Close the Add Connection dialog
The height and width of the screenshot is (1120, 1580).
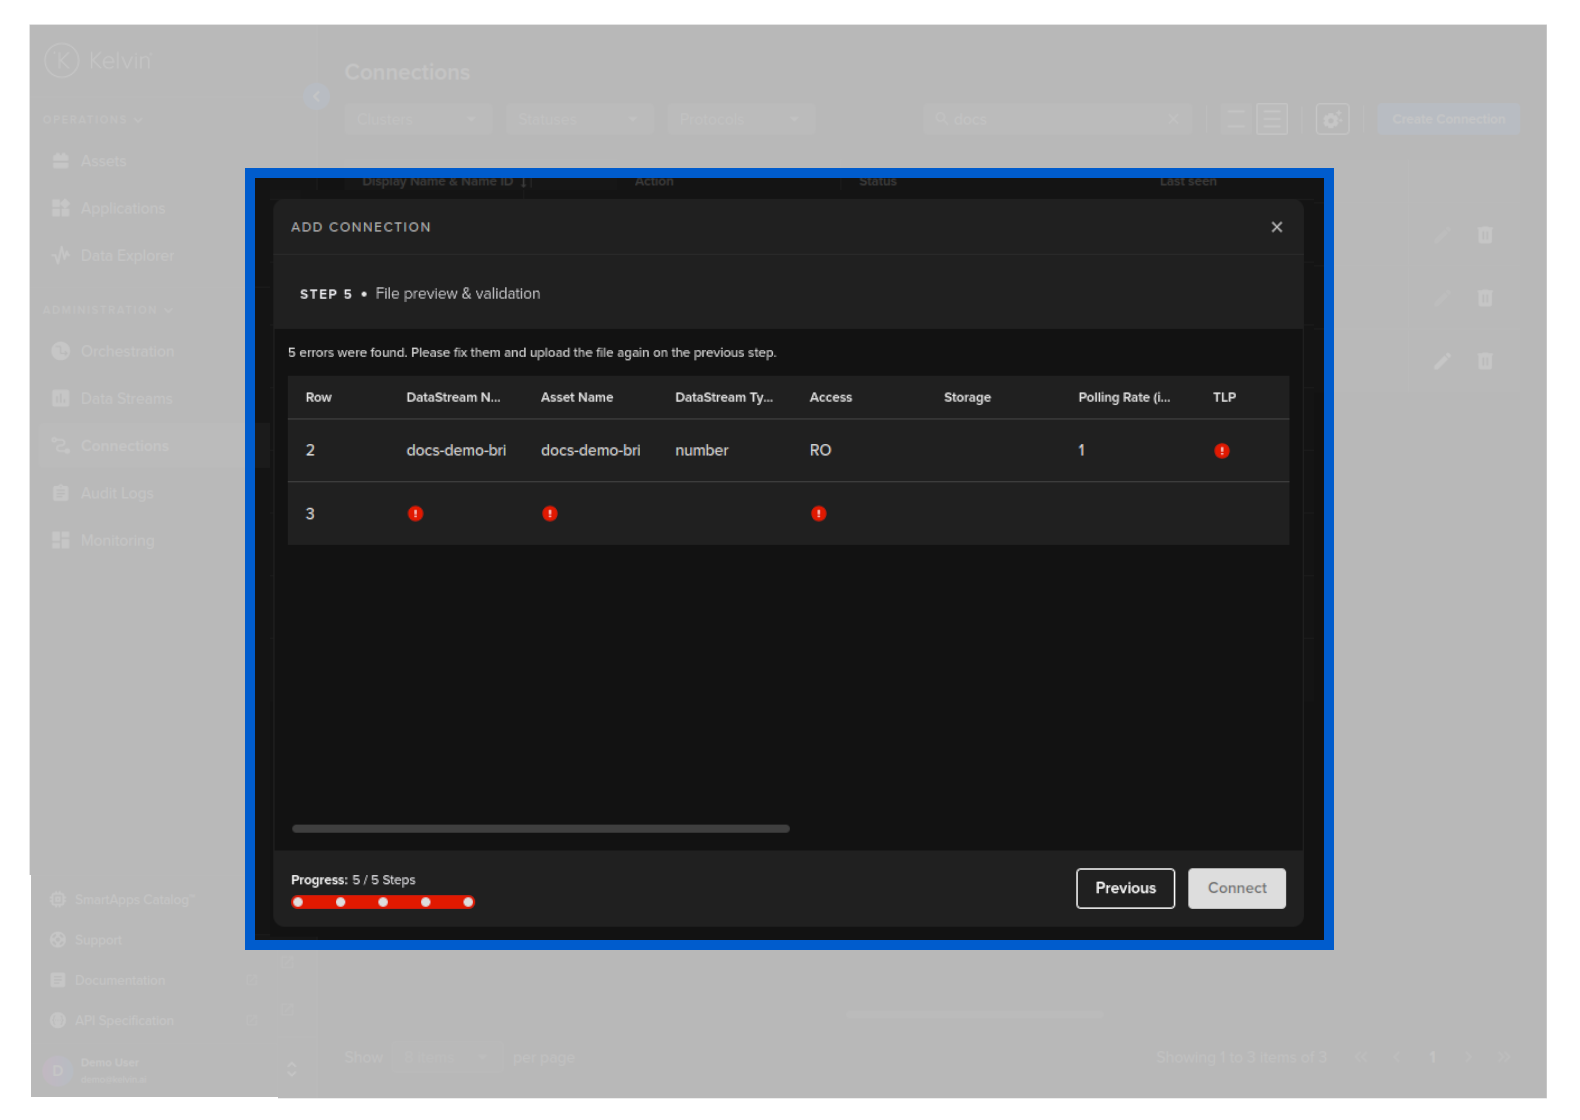click(1276, 227)
